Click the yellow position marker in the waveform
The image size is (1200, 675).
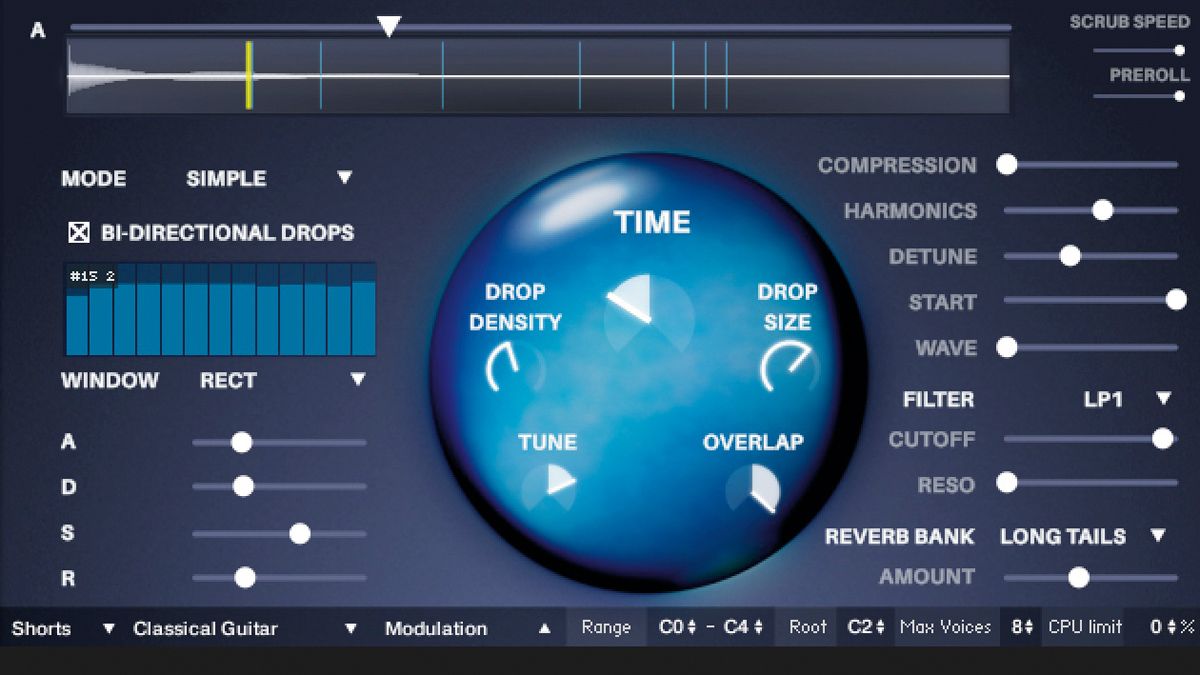251,73
